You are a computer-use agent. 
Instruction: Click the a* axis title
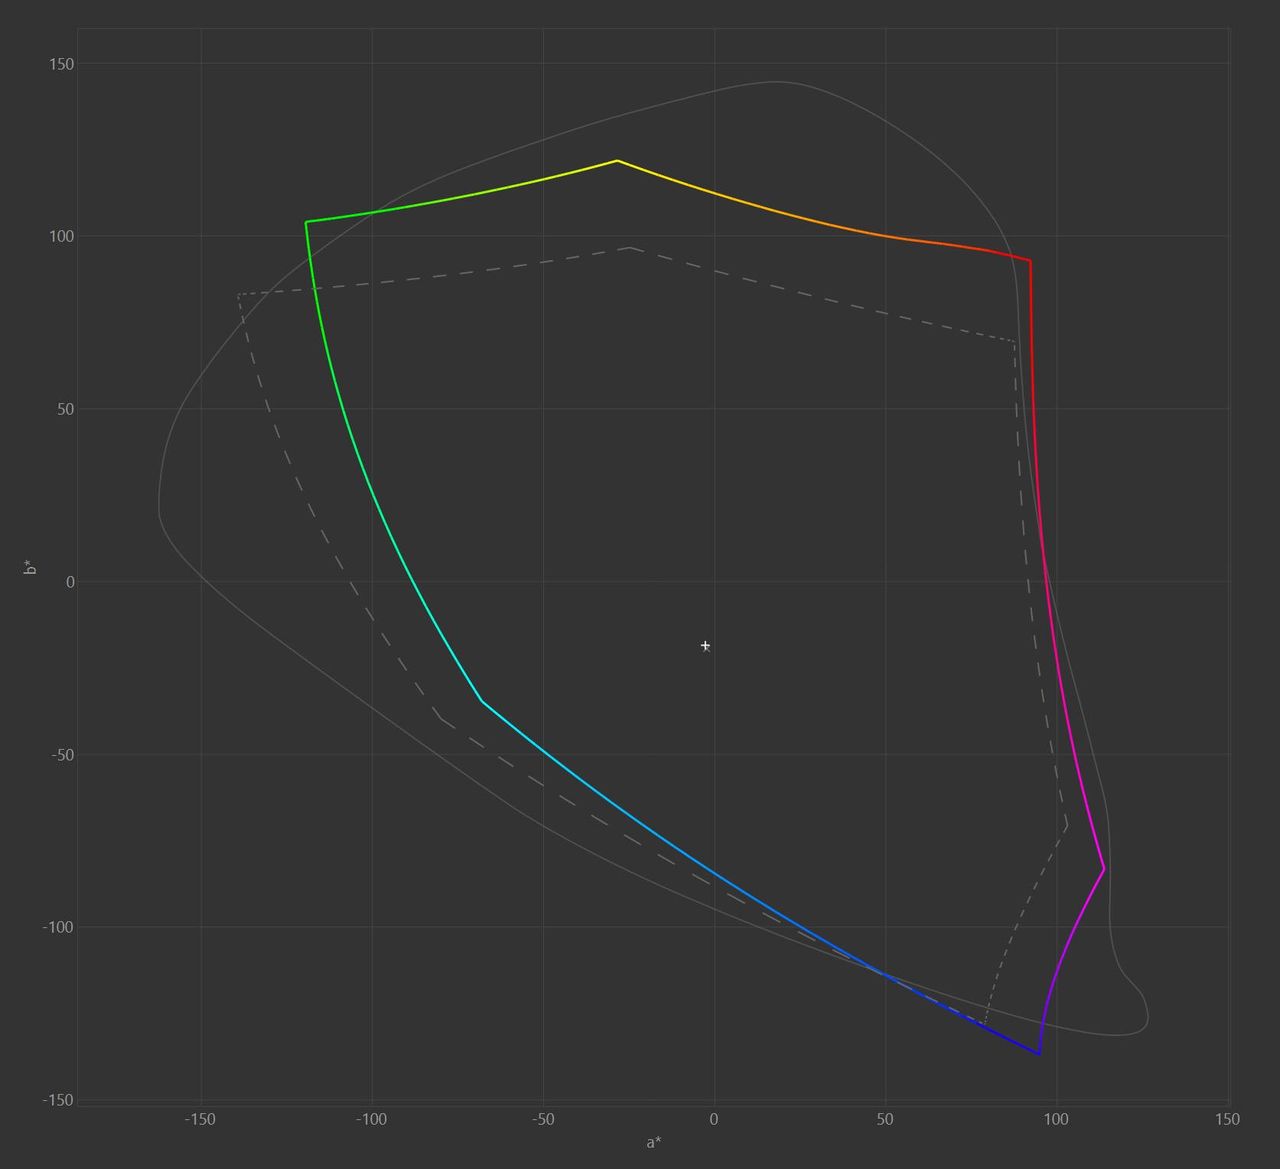coord(654,1142)
